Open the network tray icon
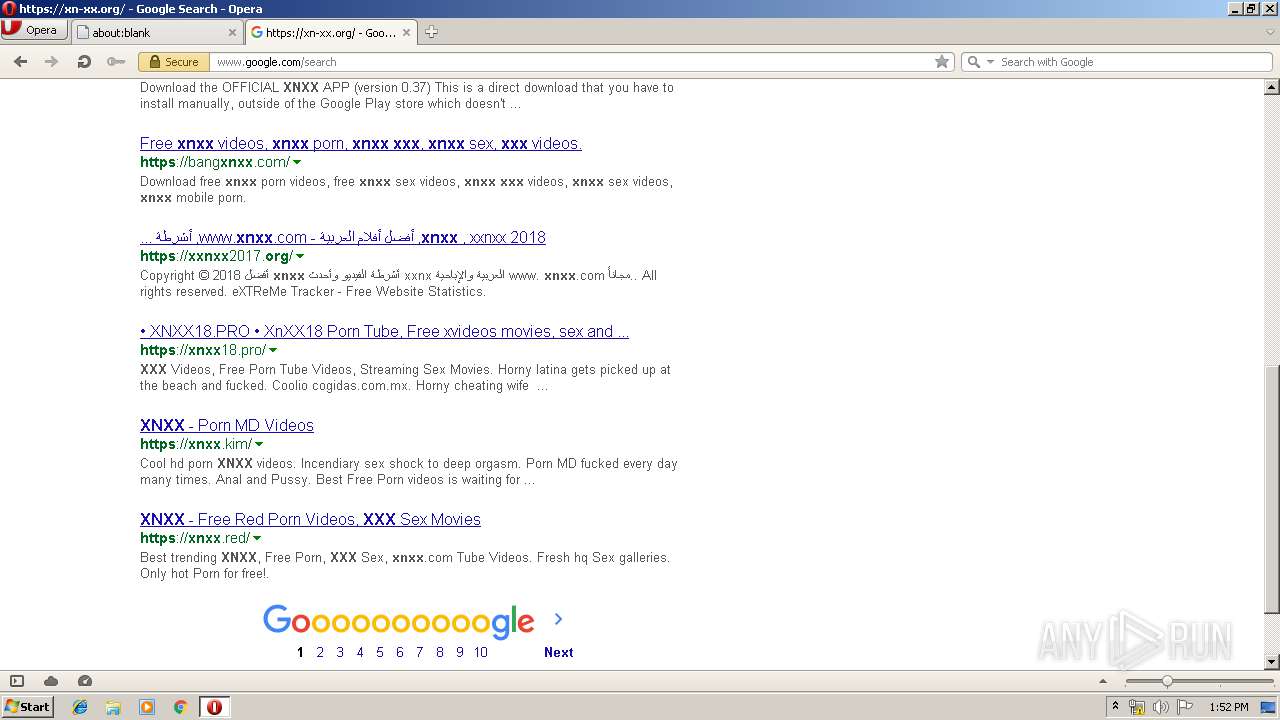This screenshot has height=720, width=1280. (1137, 707)
